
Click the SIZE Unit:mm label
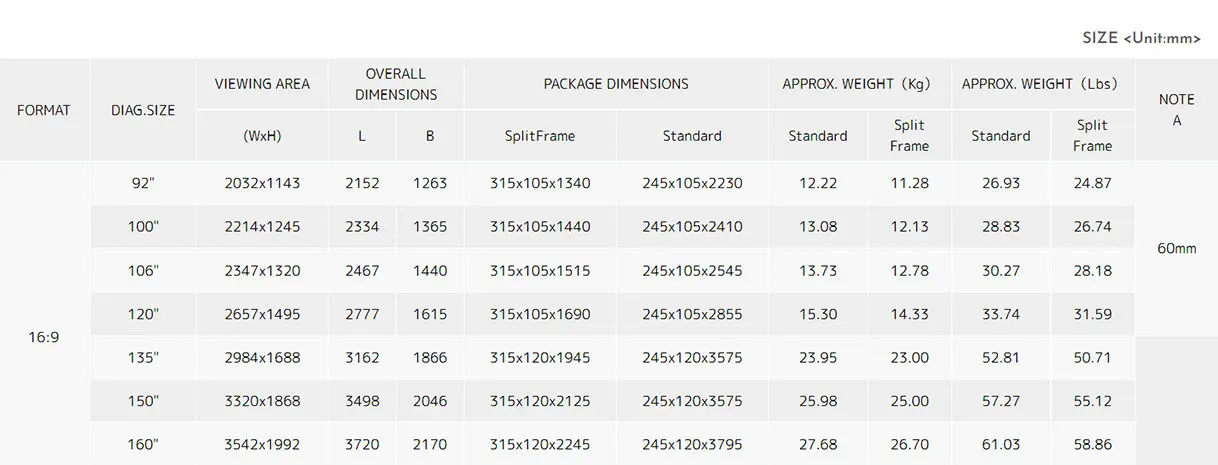point(1141,38)
